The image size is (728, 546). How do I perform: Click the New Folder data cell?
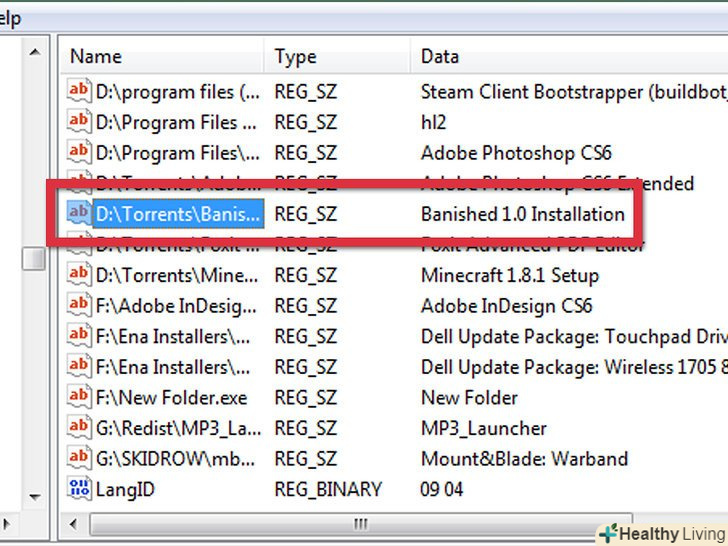[469, 398]
